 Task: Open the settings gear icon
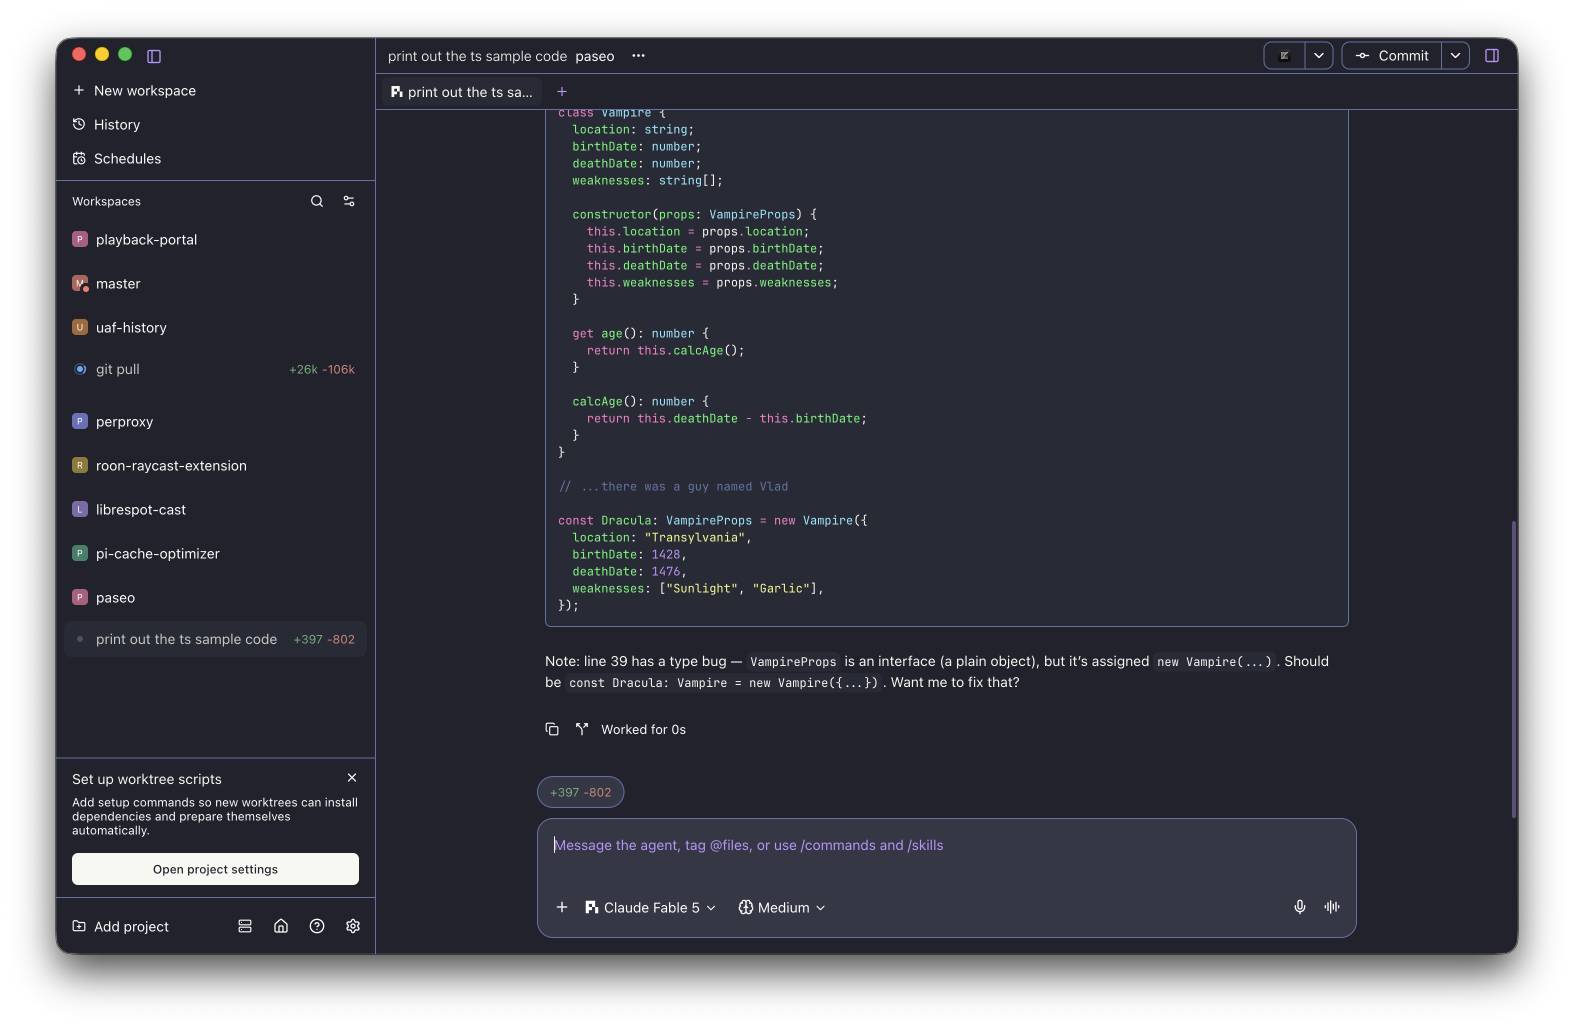pos(353,926)
